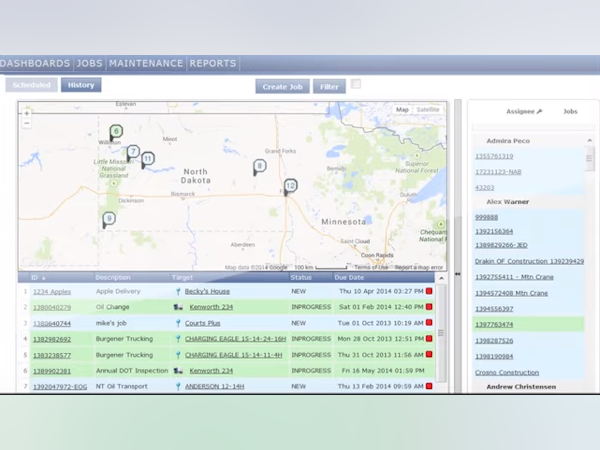This screenshot has height=450, width=600.
Task: Click location pin beside Courts Plus
Action: click(178, 323)
